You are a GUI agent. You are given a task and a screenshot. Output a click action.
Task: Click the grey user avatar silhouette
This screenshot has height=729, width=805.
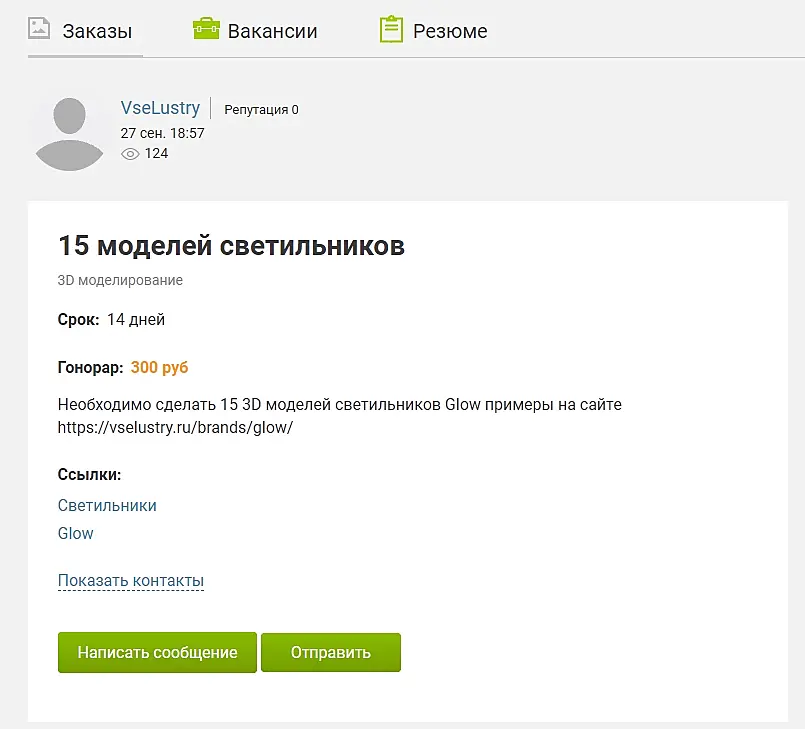[69, 134]
